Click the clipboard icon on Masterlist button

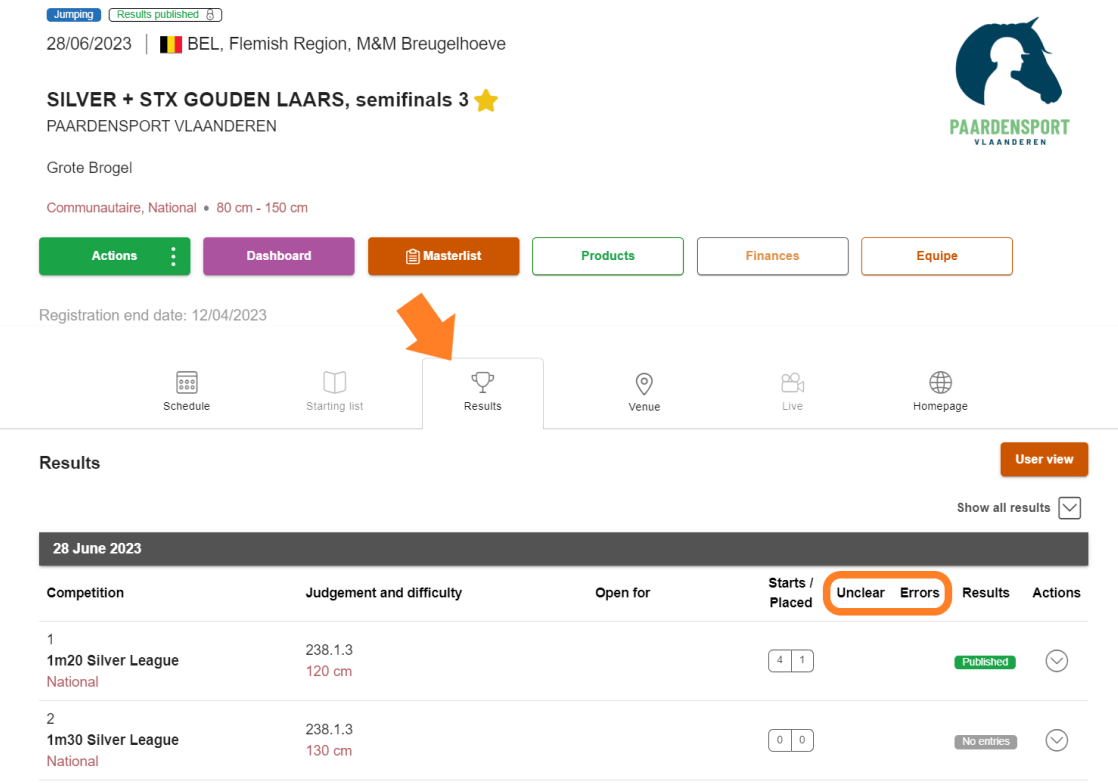(412, 257)
